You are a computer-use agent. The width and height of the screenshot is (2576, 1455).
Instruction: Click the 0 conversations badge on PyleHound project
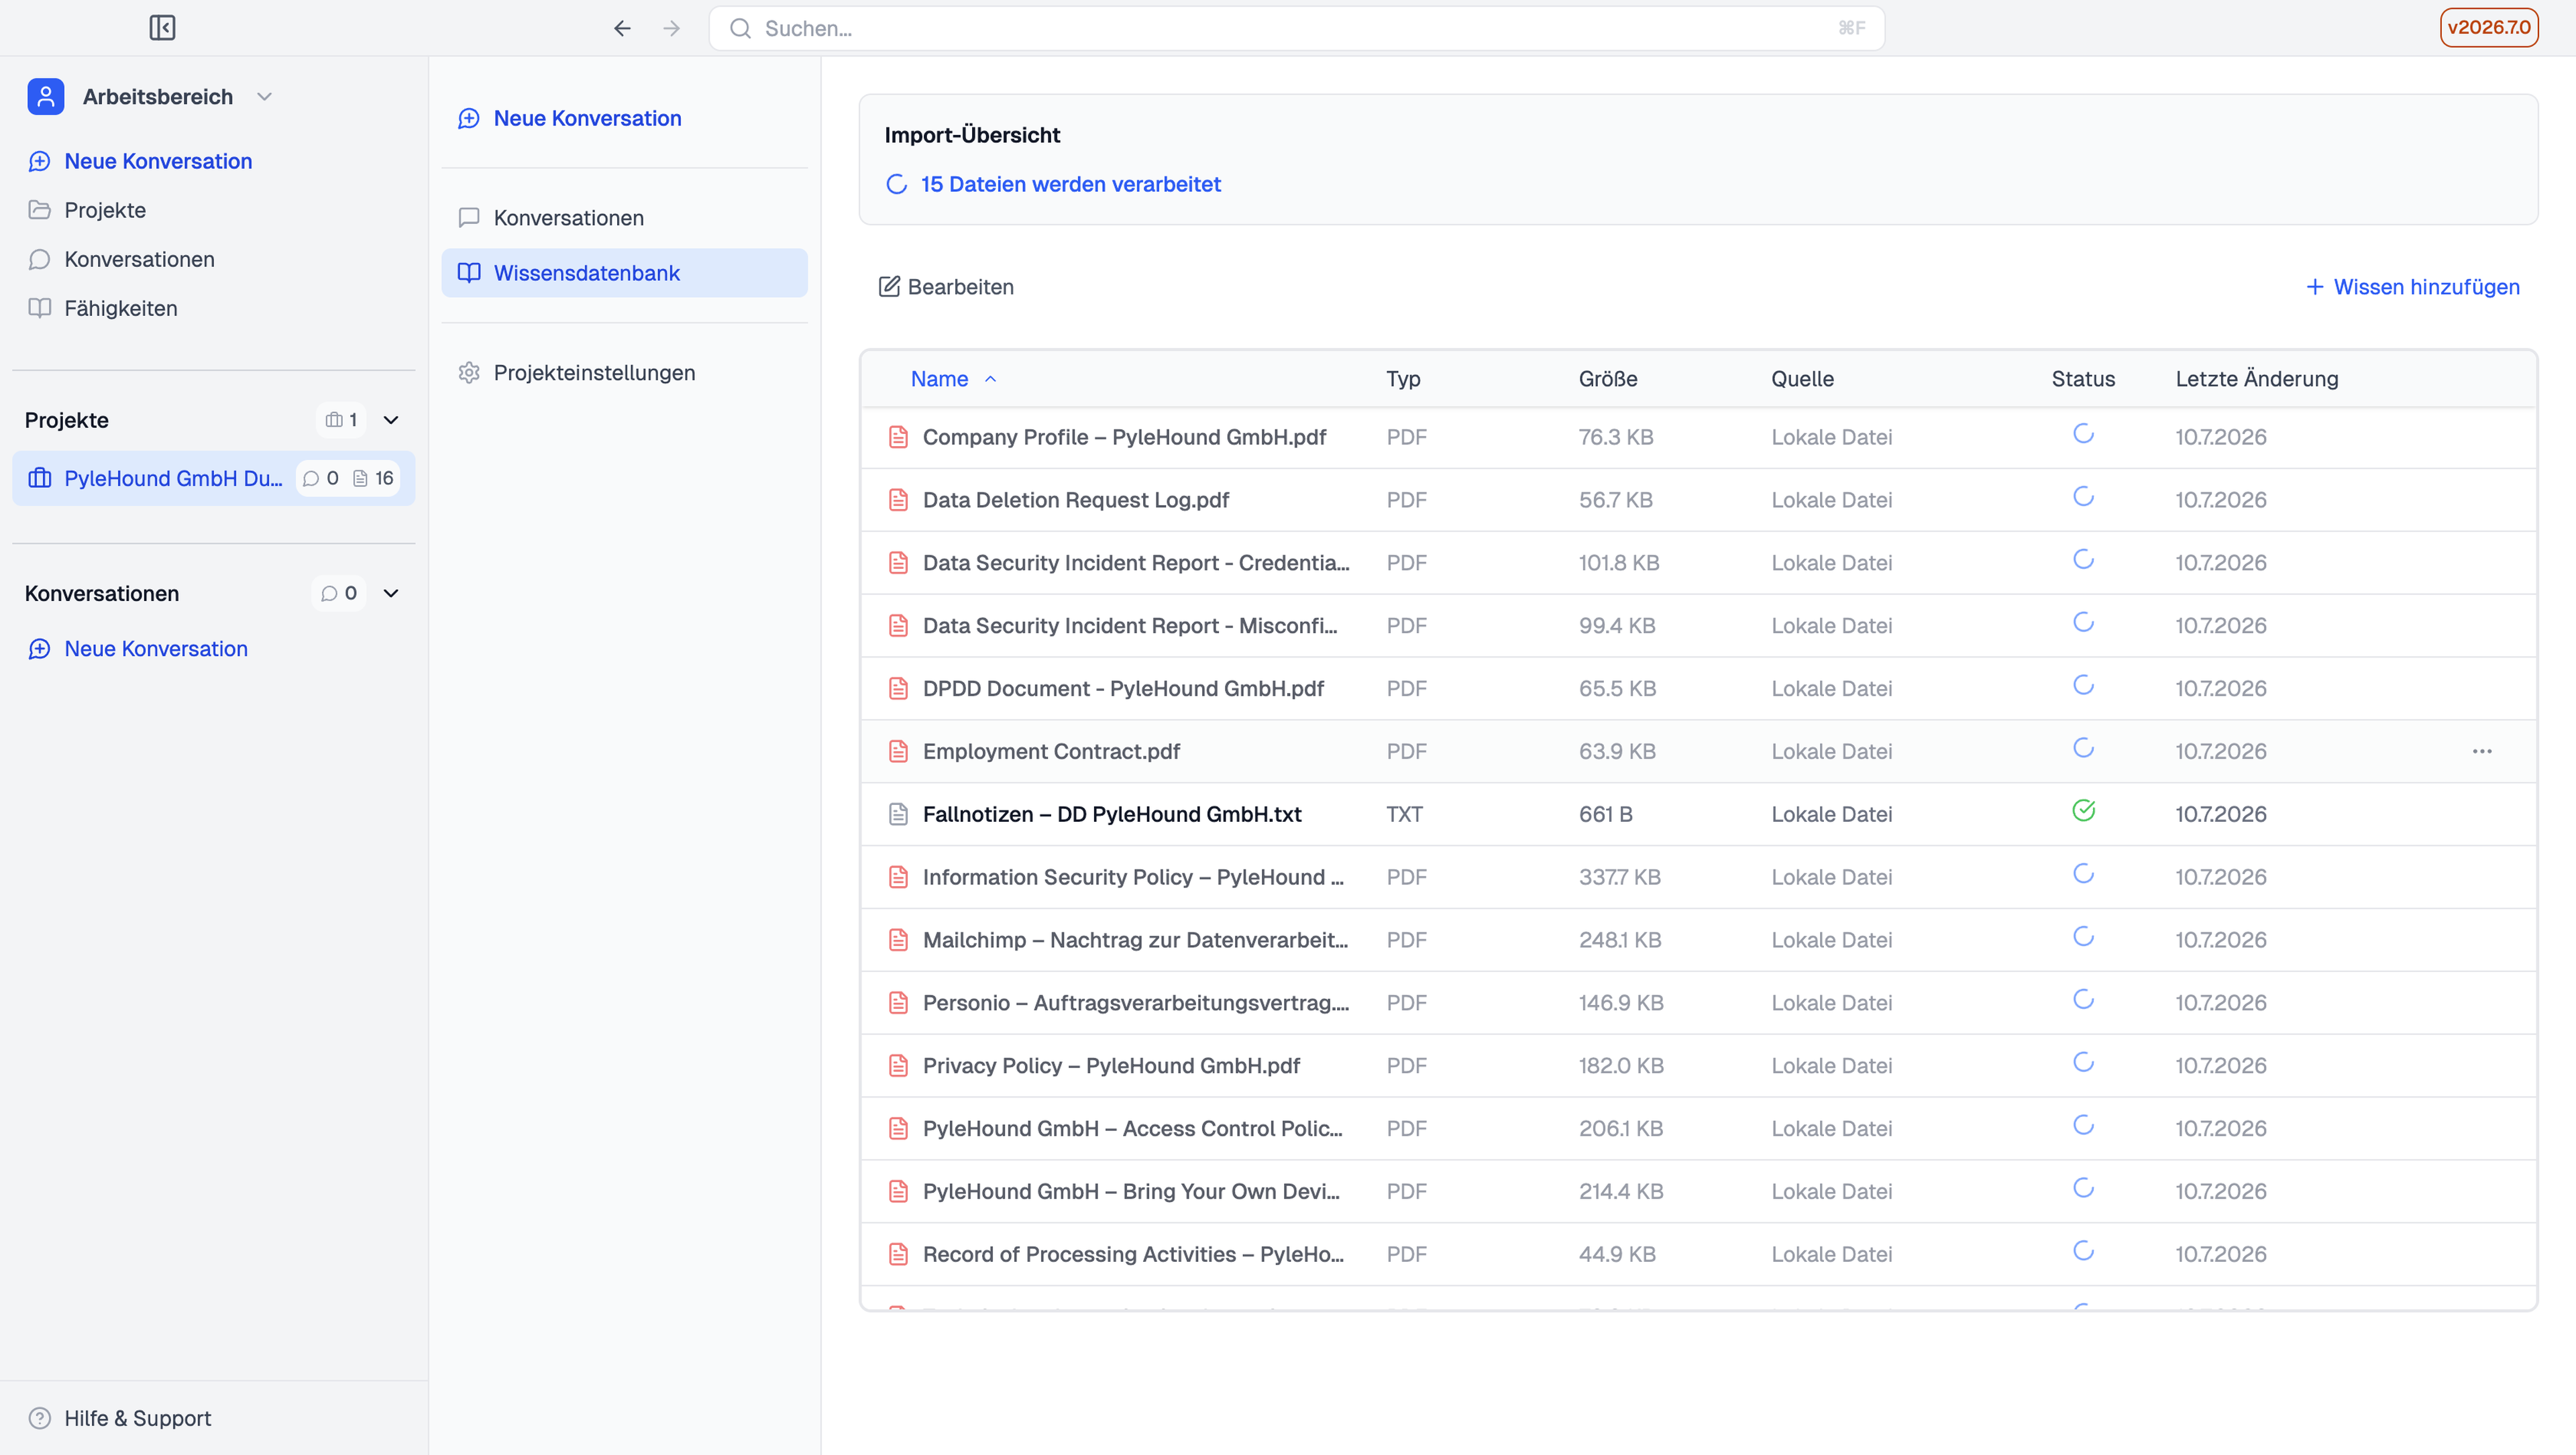tap(322, 478)
